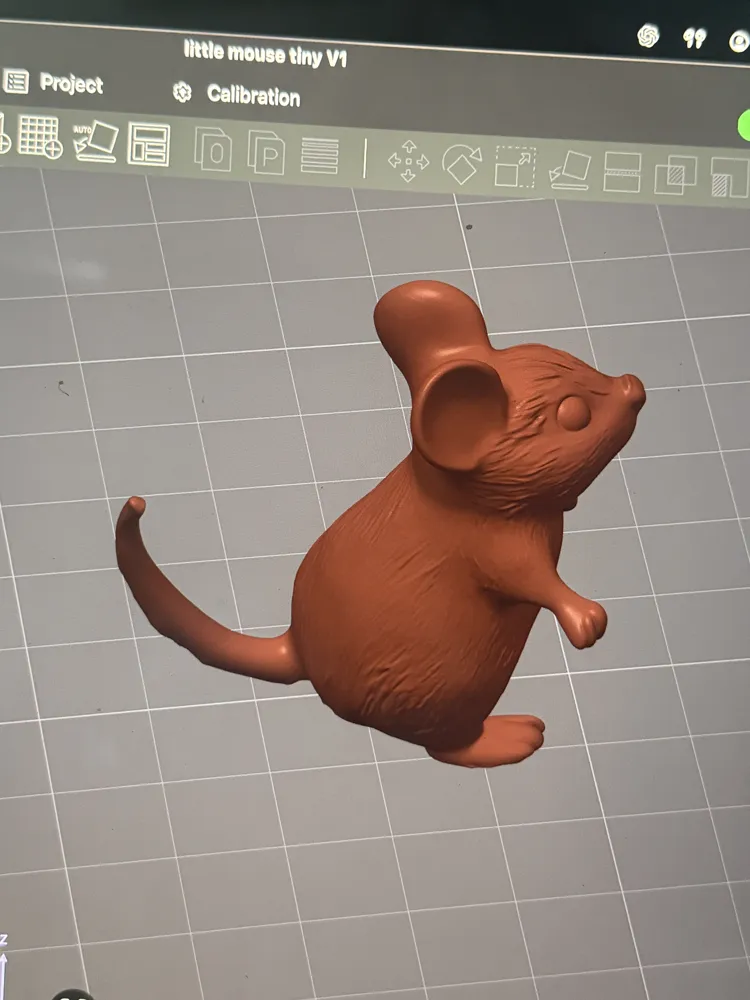Open the Variable Layer Height tool
This screenshot has height=1000, width=750.
tap(320, 156)
